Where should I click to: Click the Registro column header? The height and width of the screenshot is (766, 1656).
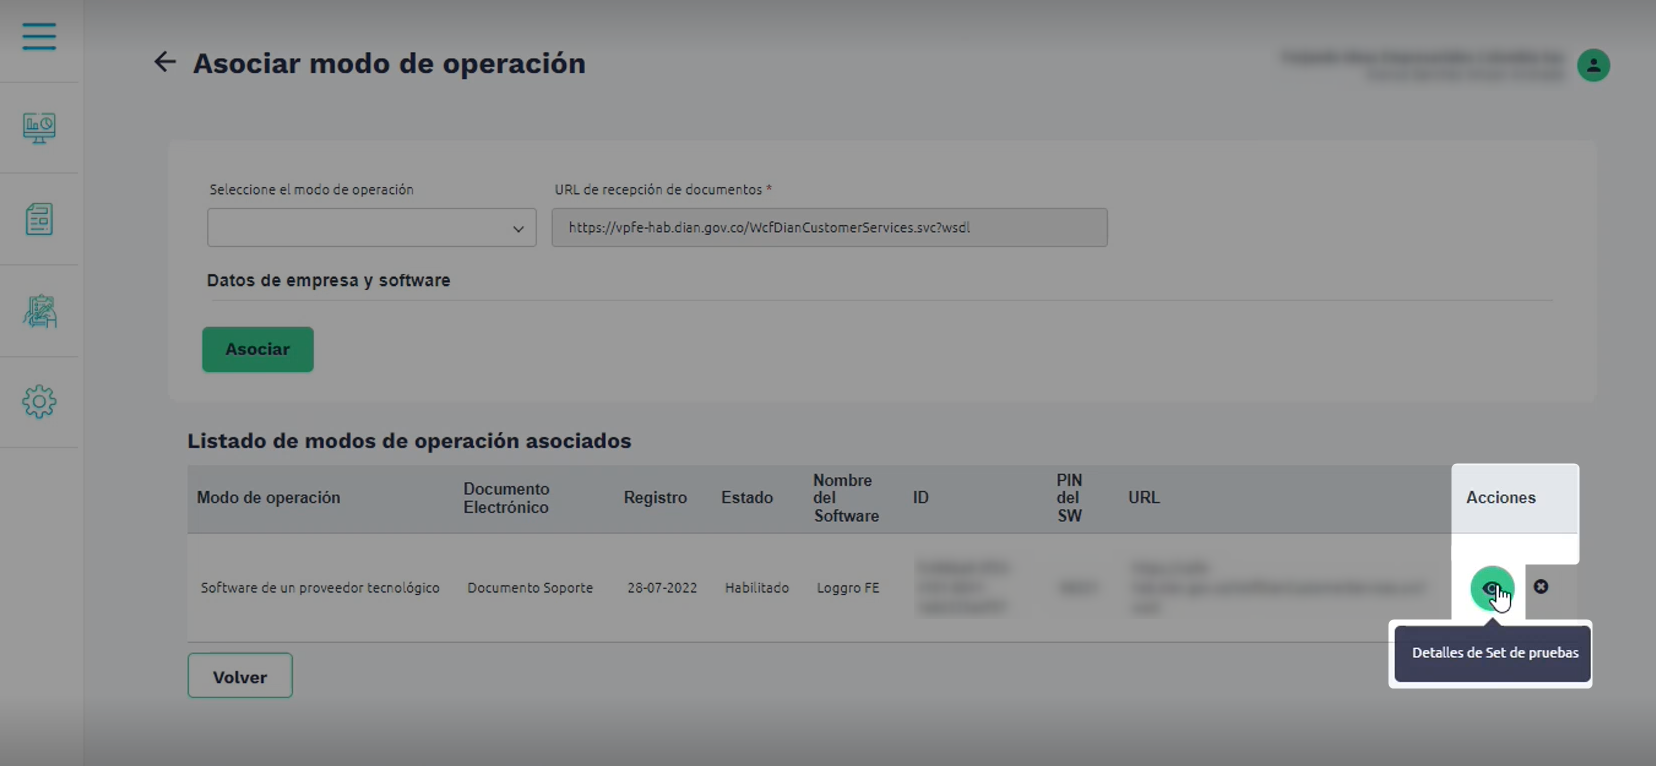click(x=655, y=498)
